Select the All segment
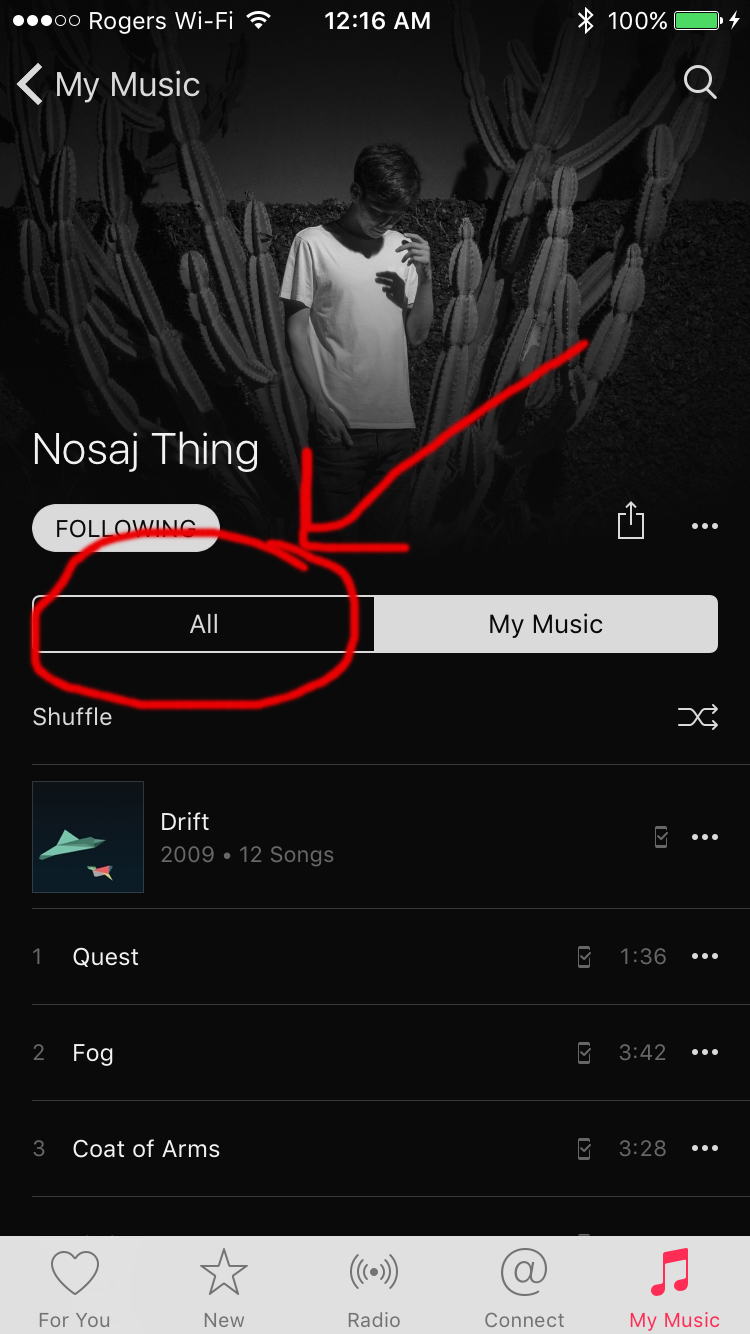The height and width of the screenshot is (1334, 750). 204,624
